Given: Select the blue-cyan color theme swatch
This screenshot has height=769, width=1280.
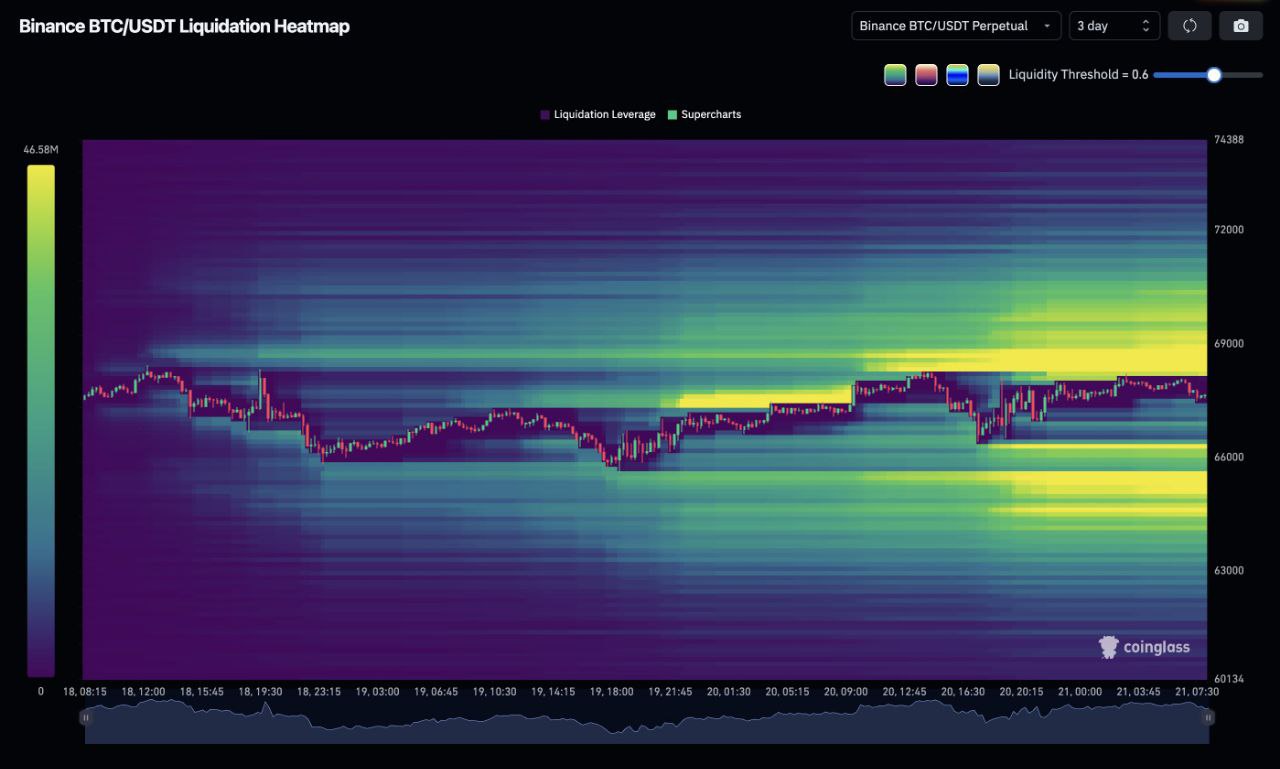Looking at the screenshot, I should [x=957, y=75].
